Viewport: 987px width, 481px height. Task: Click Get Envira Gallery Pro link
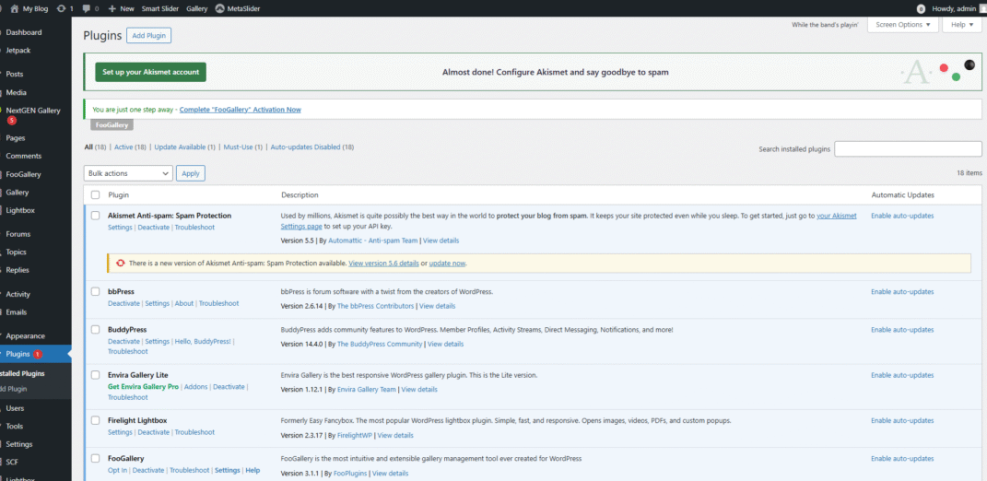143,387
